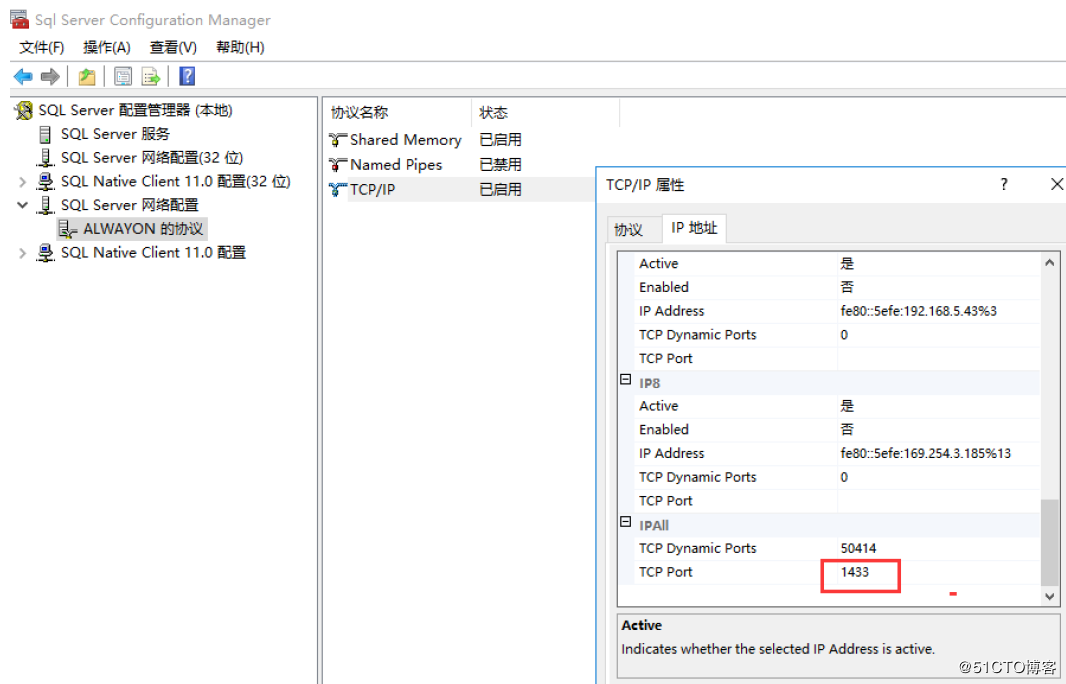
Task: Select the Shared Memory protocol row
Action: 406,140
